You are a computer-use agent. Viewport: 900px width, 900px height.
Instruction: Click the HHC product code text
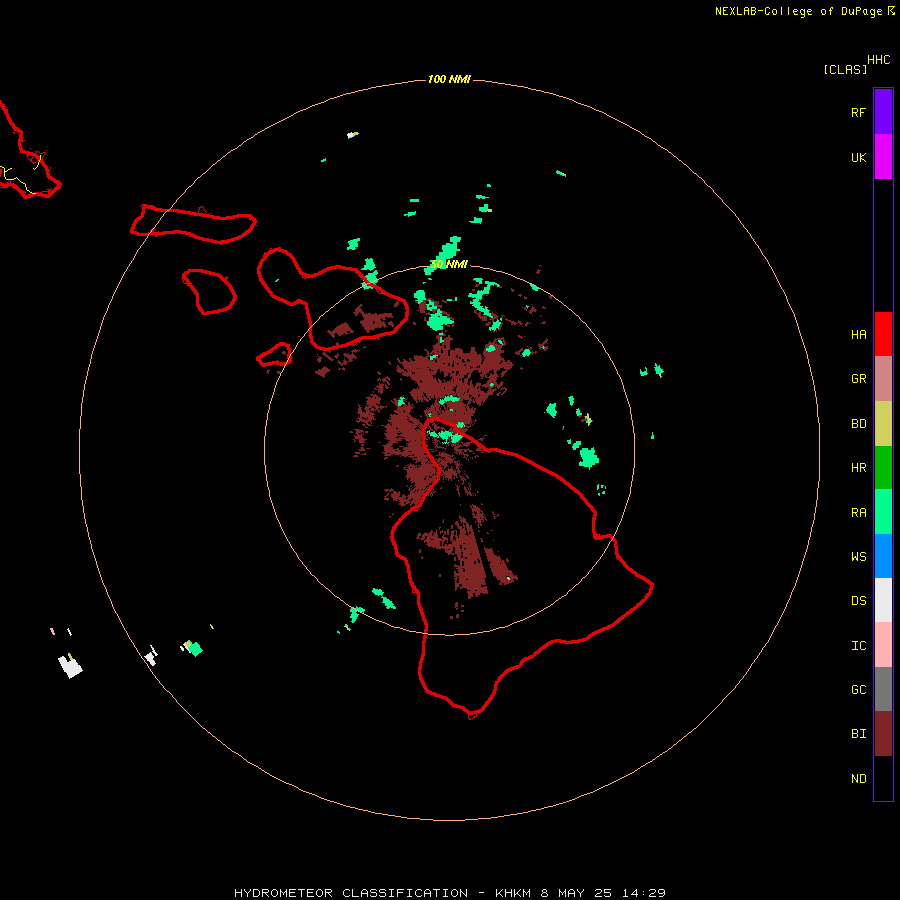pyautogui.click(x=879, y=60)
